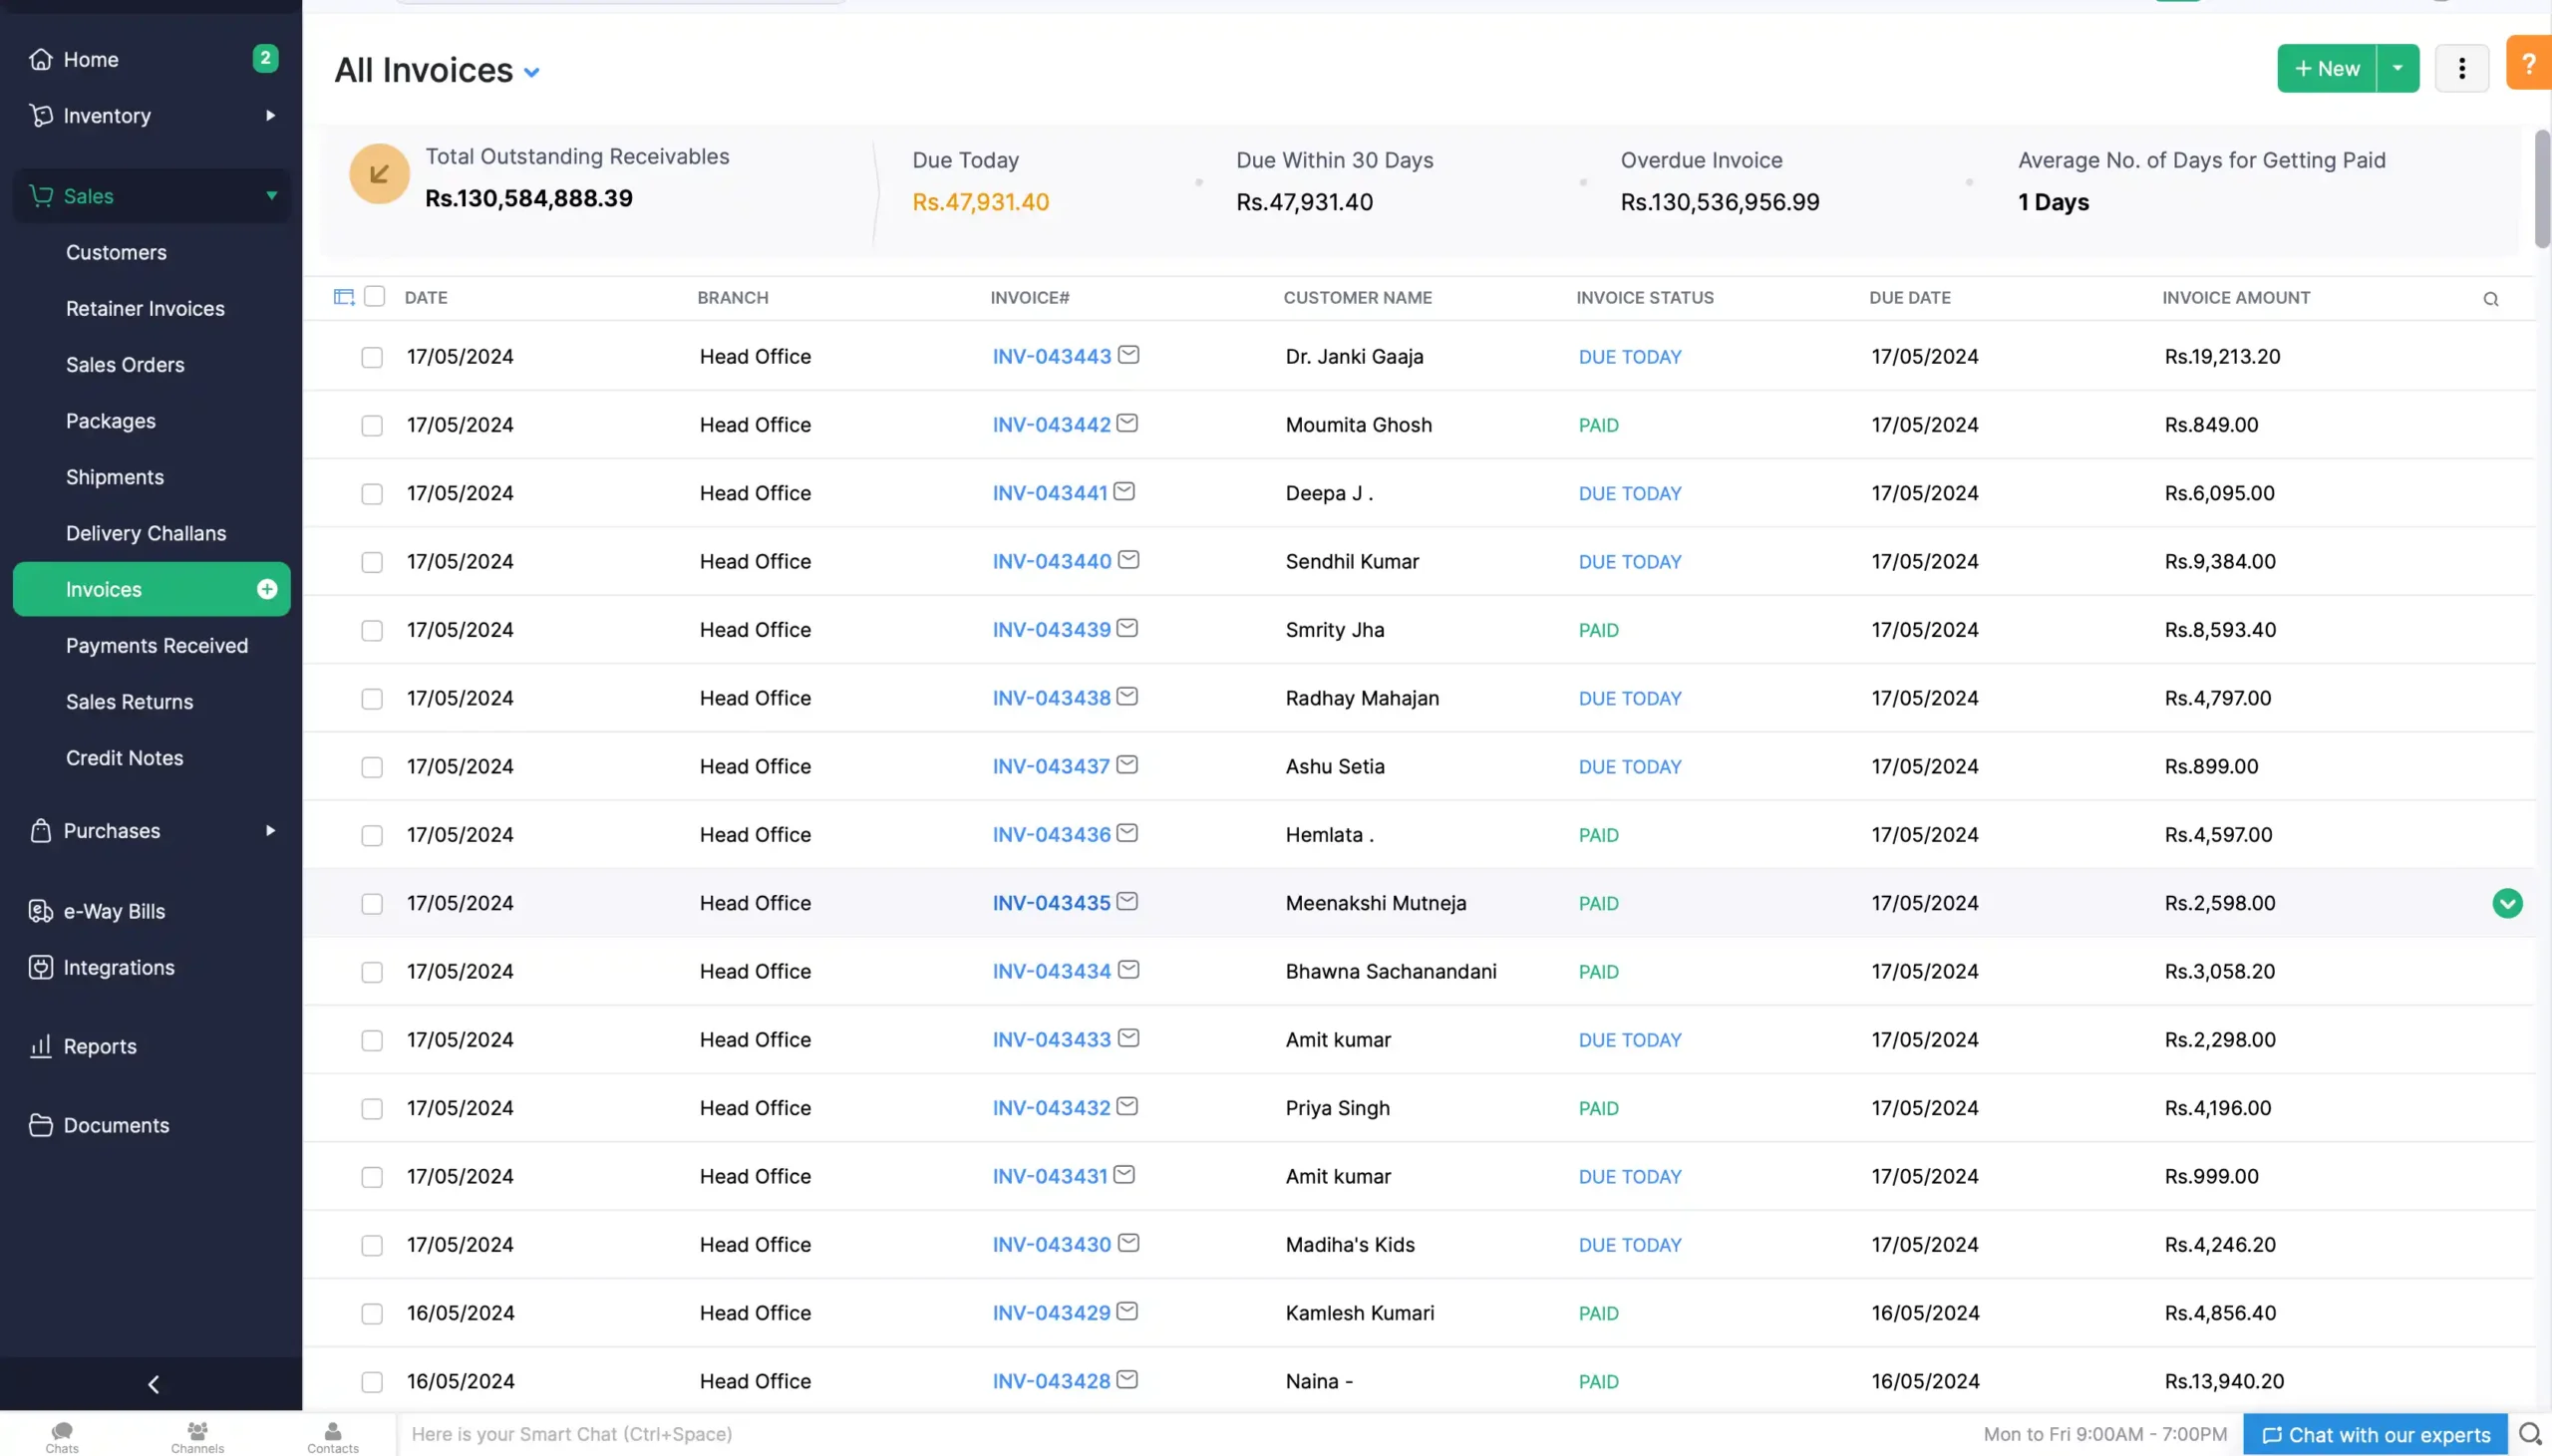Open Delivery Challans menu item
Image resolution: width=2552 pixels, height=1456 pixels.
point(146,533)
